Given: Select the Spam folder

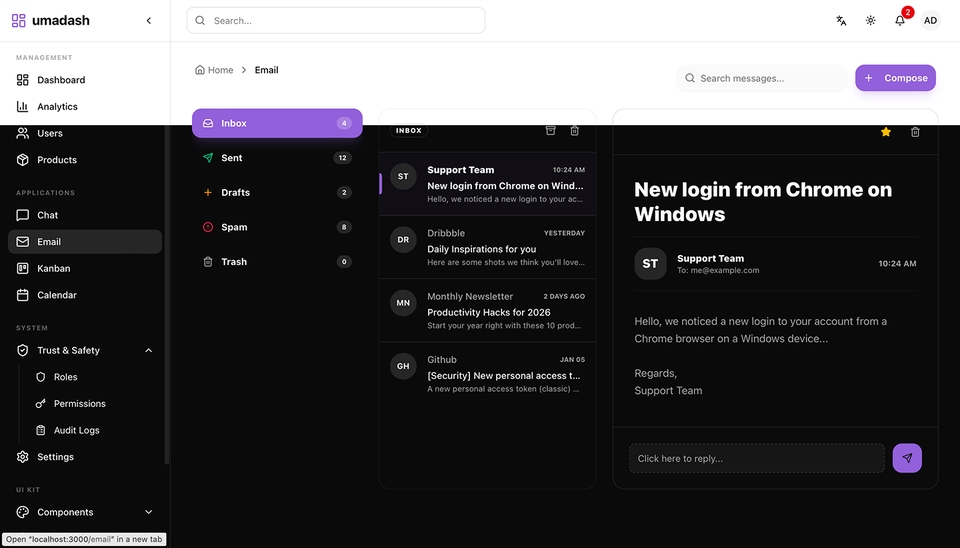Looking at the screenshot, I should [234, 227].
